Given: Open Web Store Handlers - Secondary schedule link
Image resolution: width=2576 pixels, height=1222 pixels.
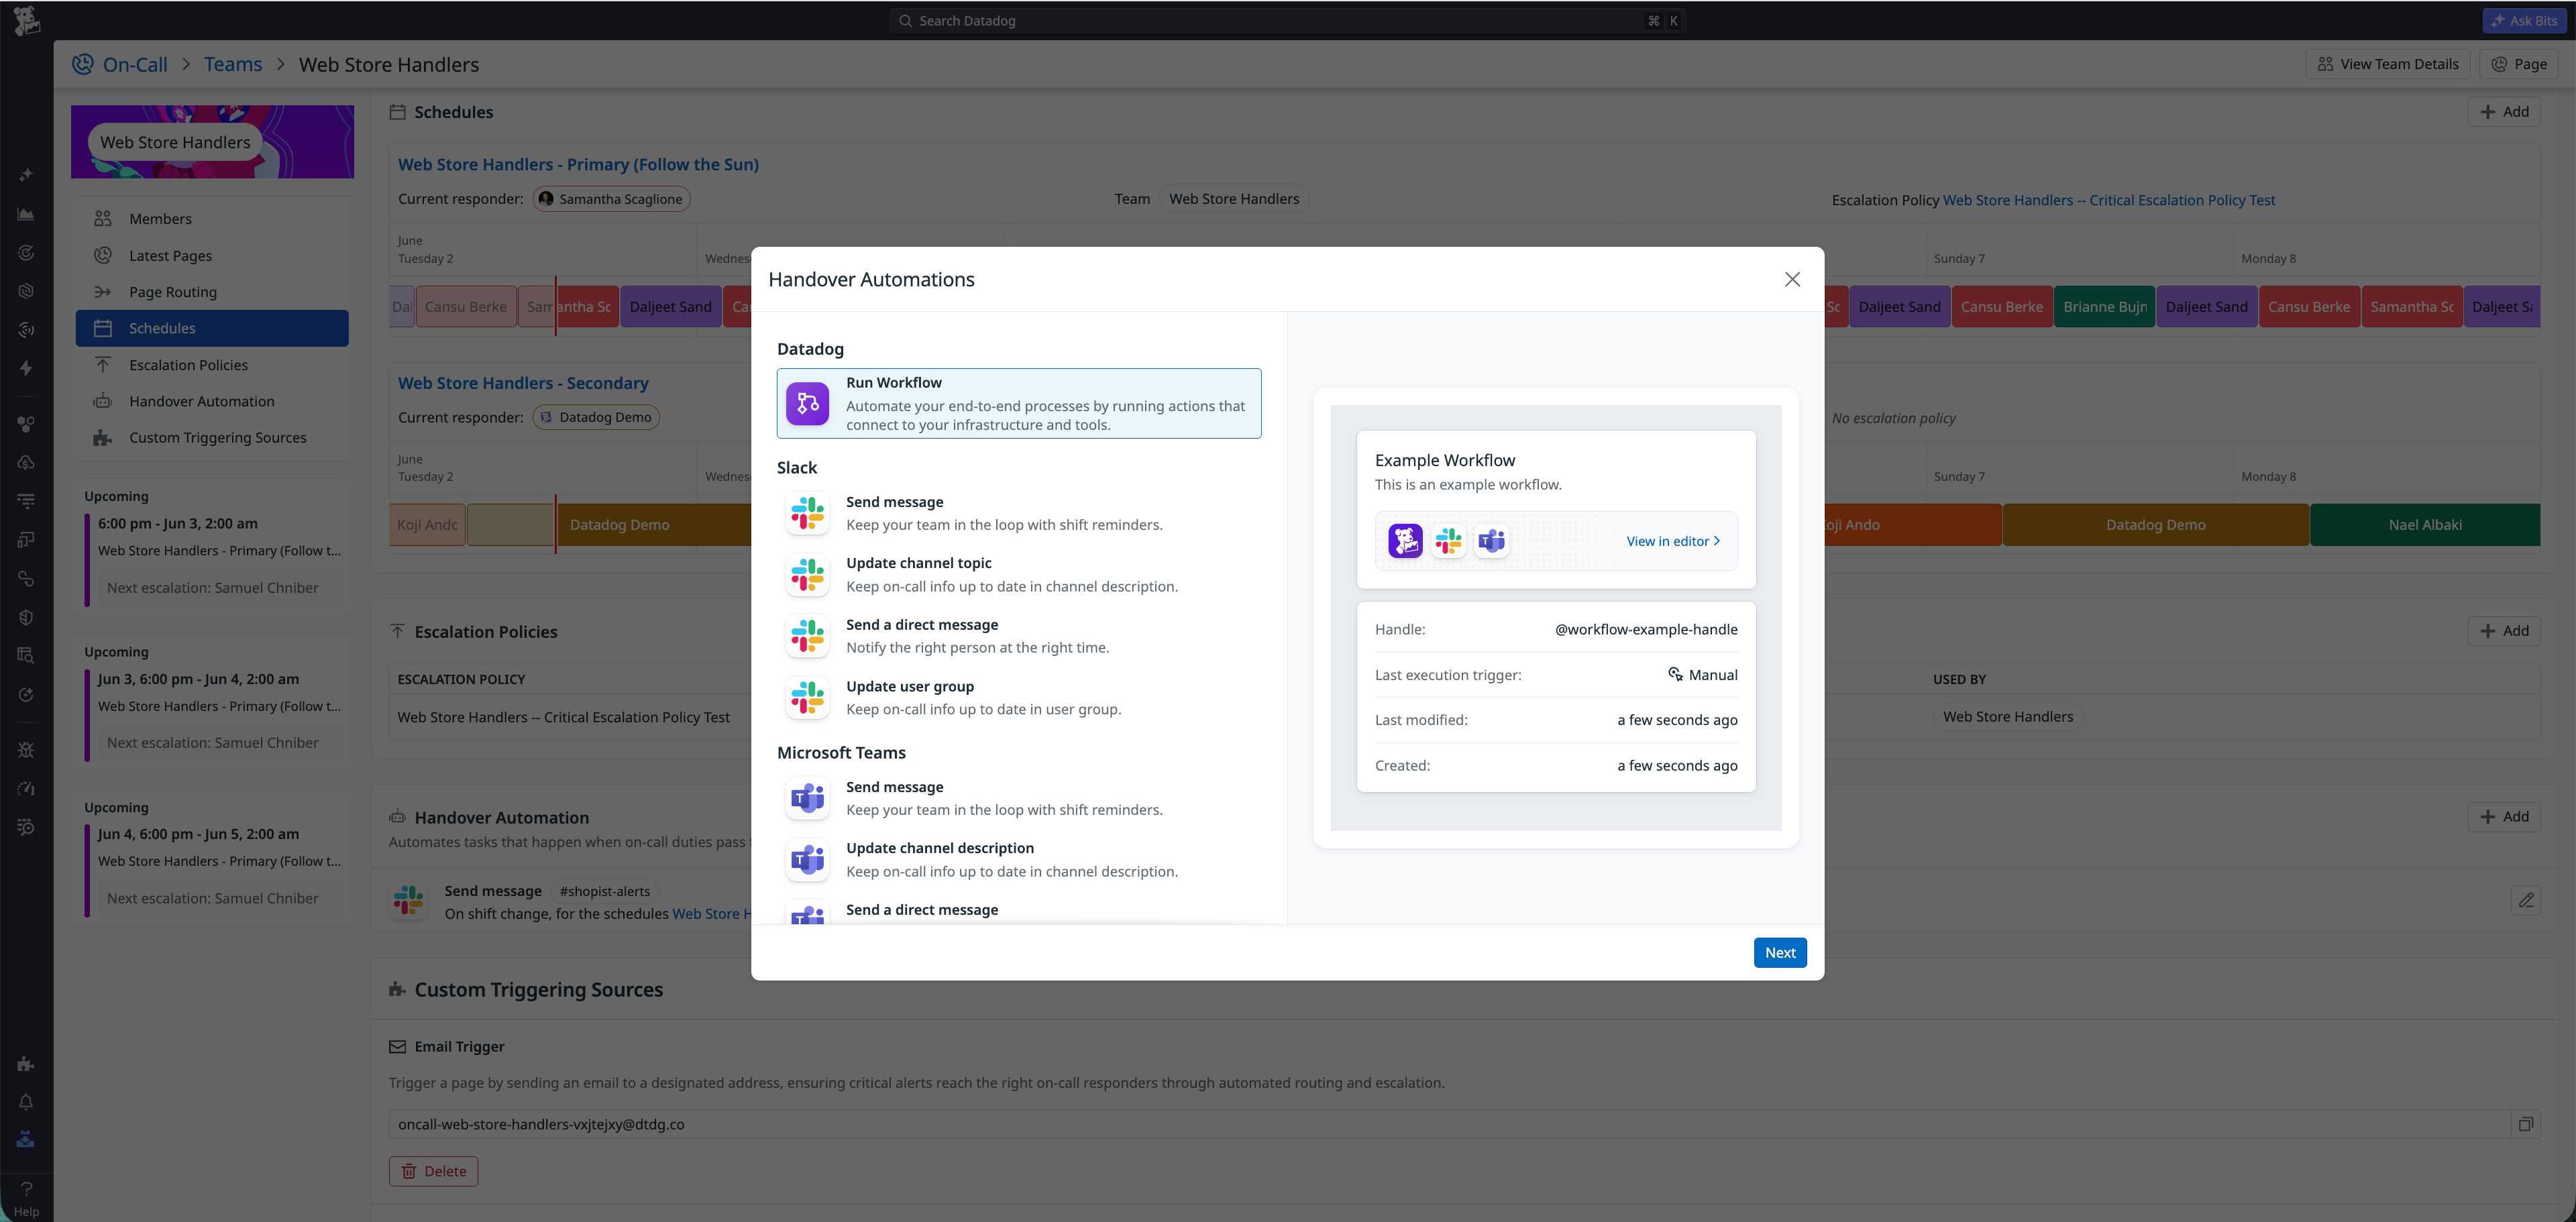Looking at the screenshot, I should click(523, 383).
